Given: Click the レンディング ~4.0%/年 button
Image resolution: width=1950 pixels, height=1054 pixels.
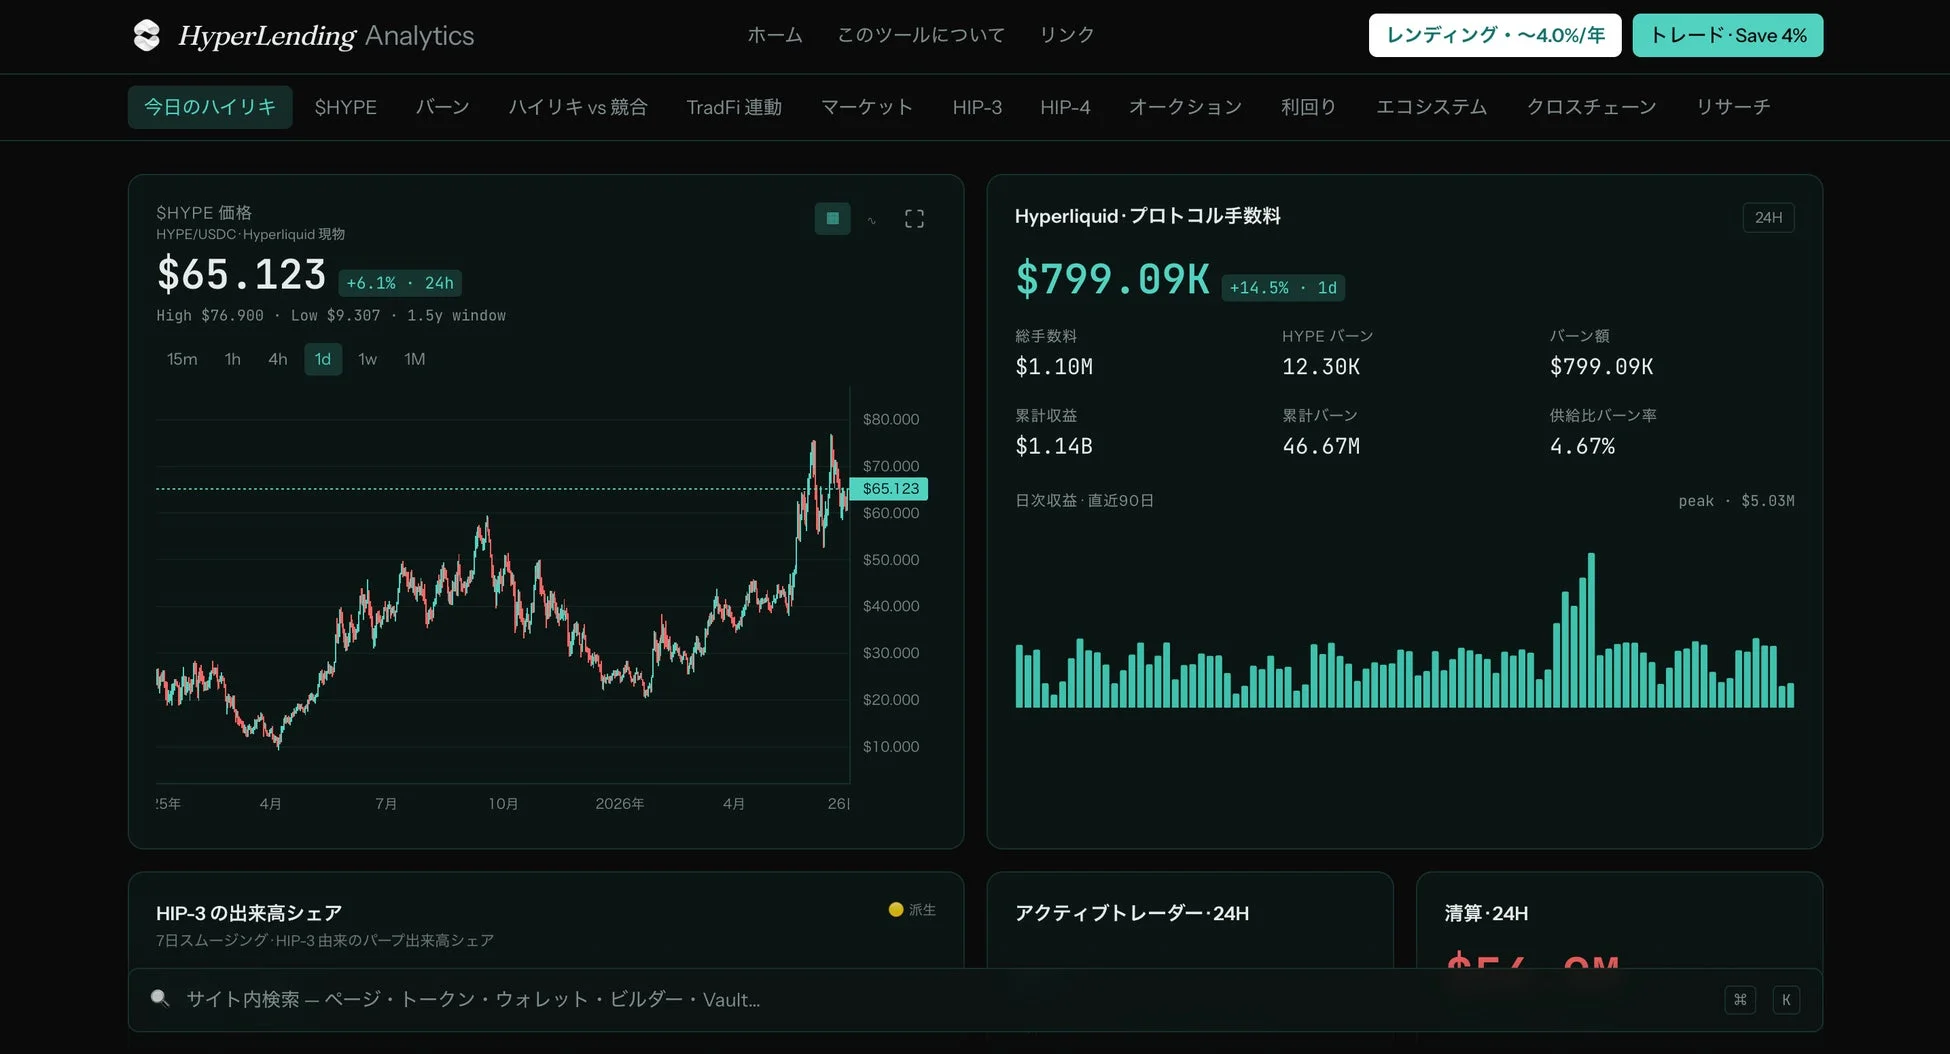Looking at the screenshot, I should (x=1495, y=35).
